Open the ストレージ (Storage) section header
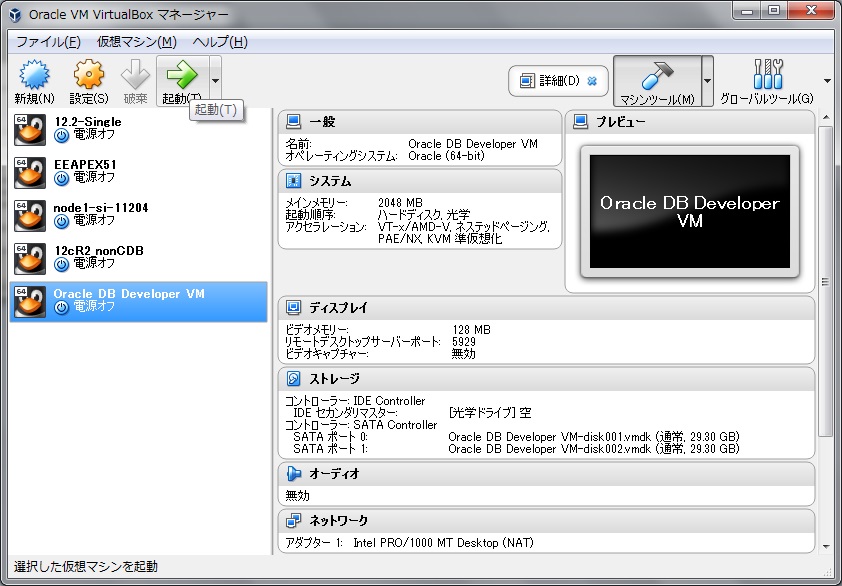The image size is (842, 586). coord(546,379)
